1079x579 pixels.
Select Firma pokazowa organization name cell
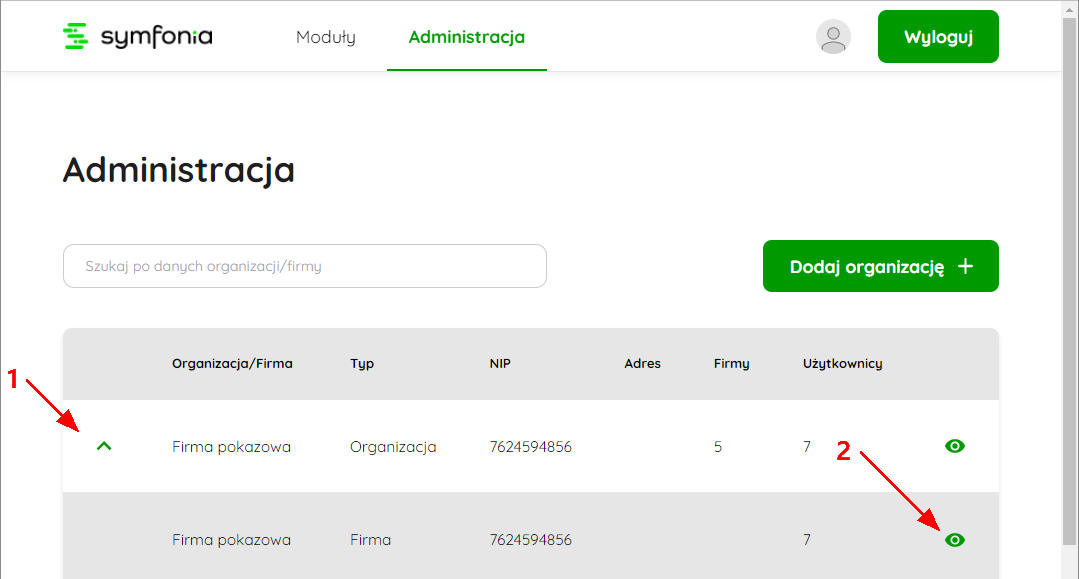tap(231, 447)
